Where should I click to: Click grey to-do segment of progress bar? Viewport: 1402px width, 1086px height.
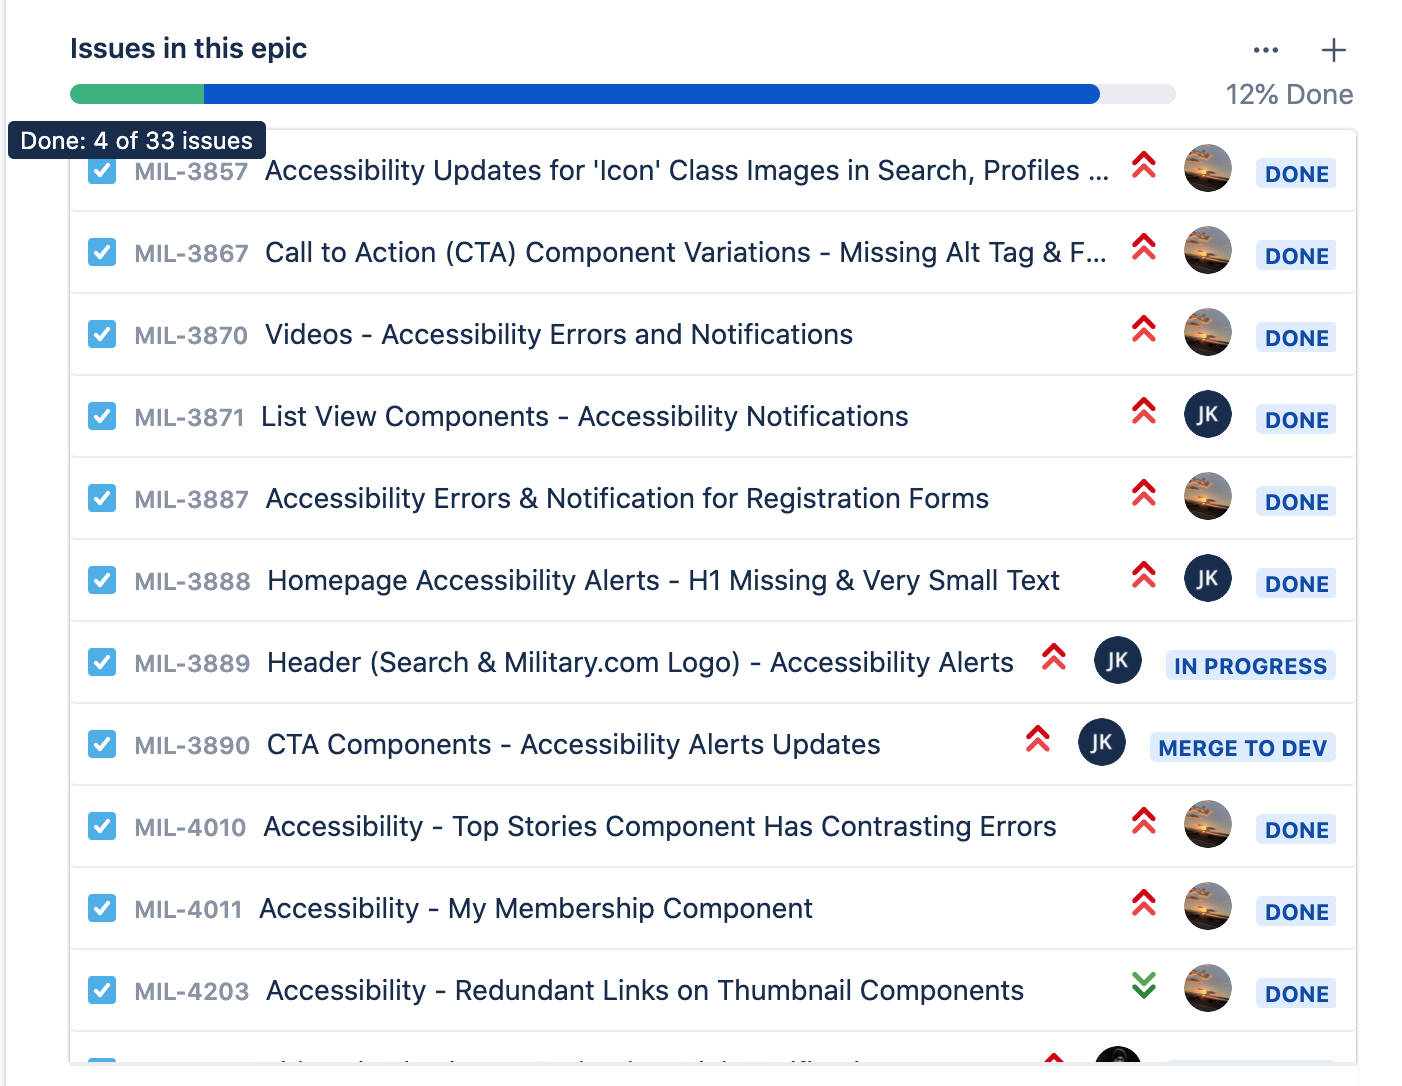pyautogui.click(x=1138, y=94)
